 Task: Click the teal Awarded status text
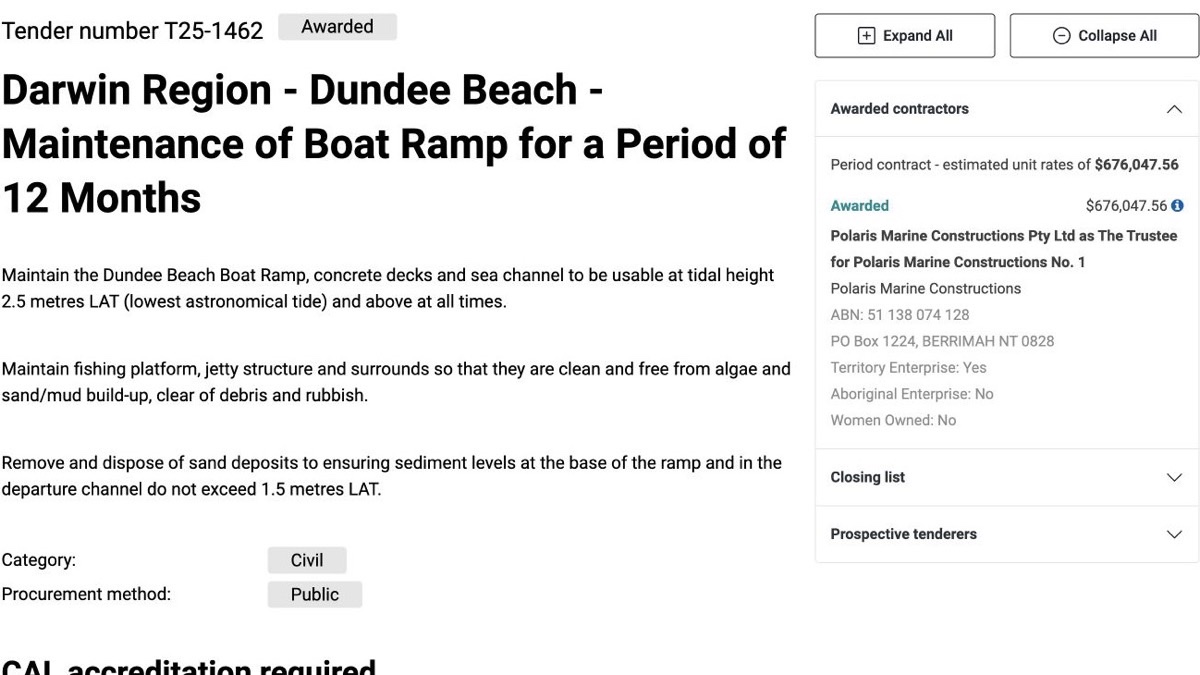pos(860,206)
